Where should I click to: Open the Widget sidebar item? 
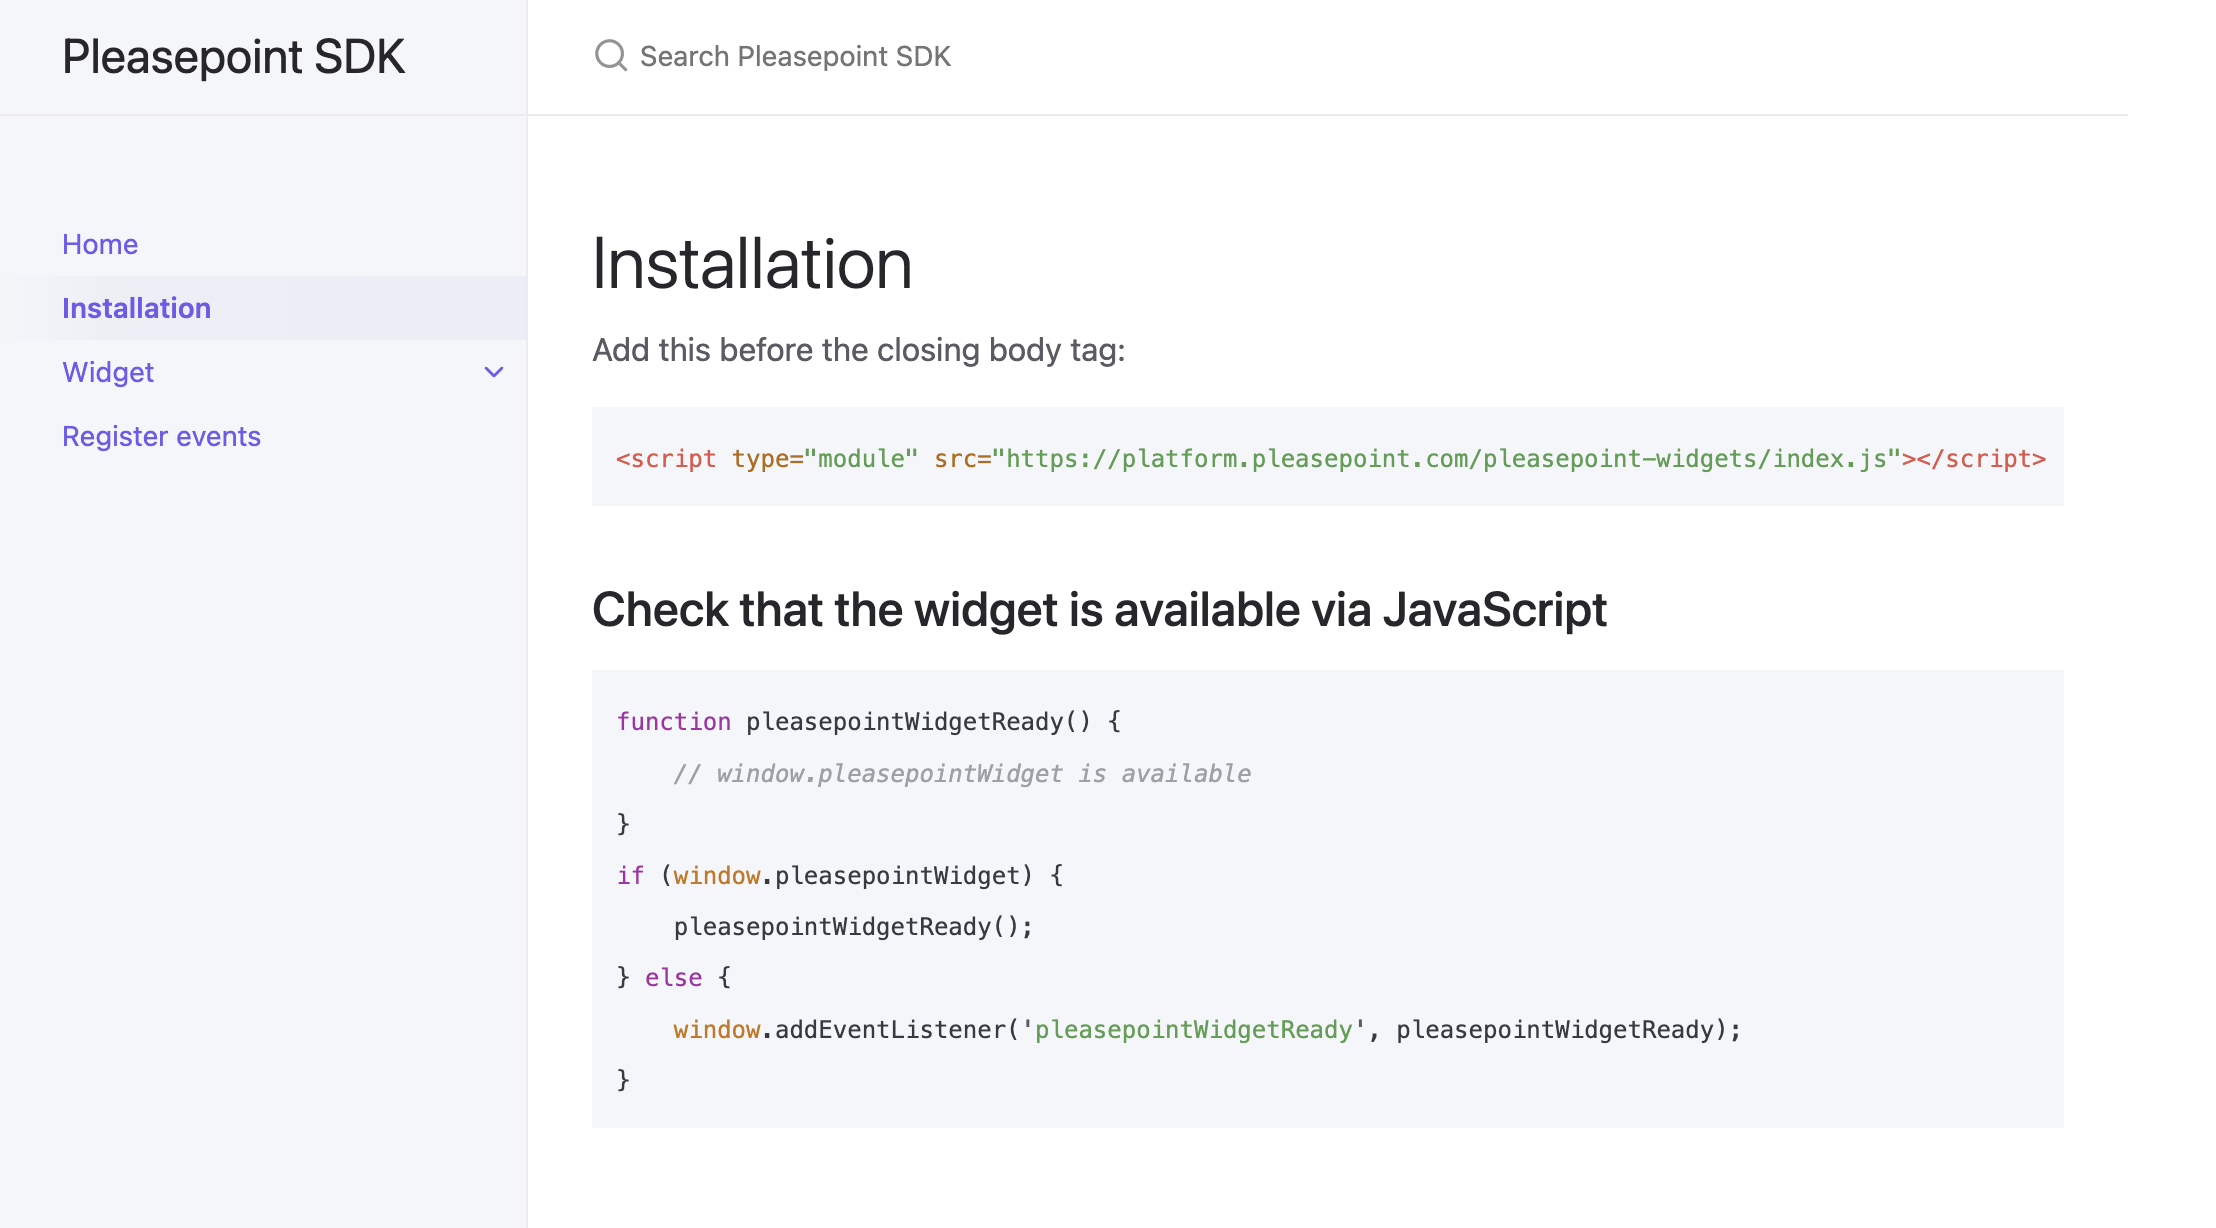point(108,372)
